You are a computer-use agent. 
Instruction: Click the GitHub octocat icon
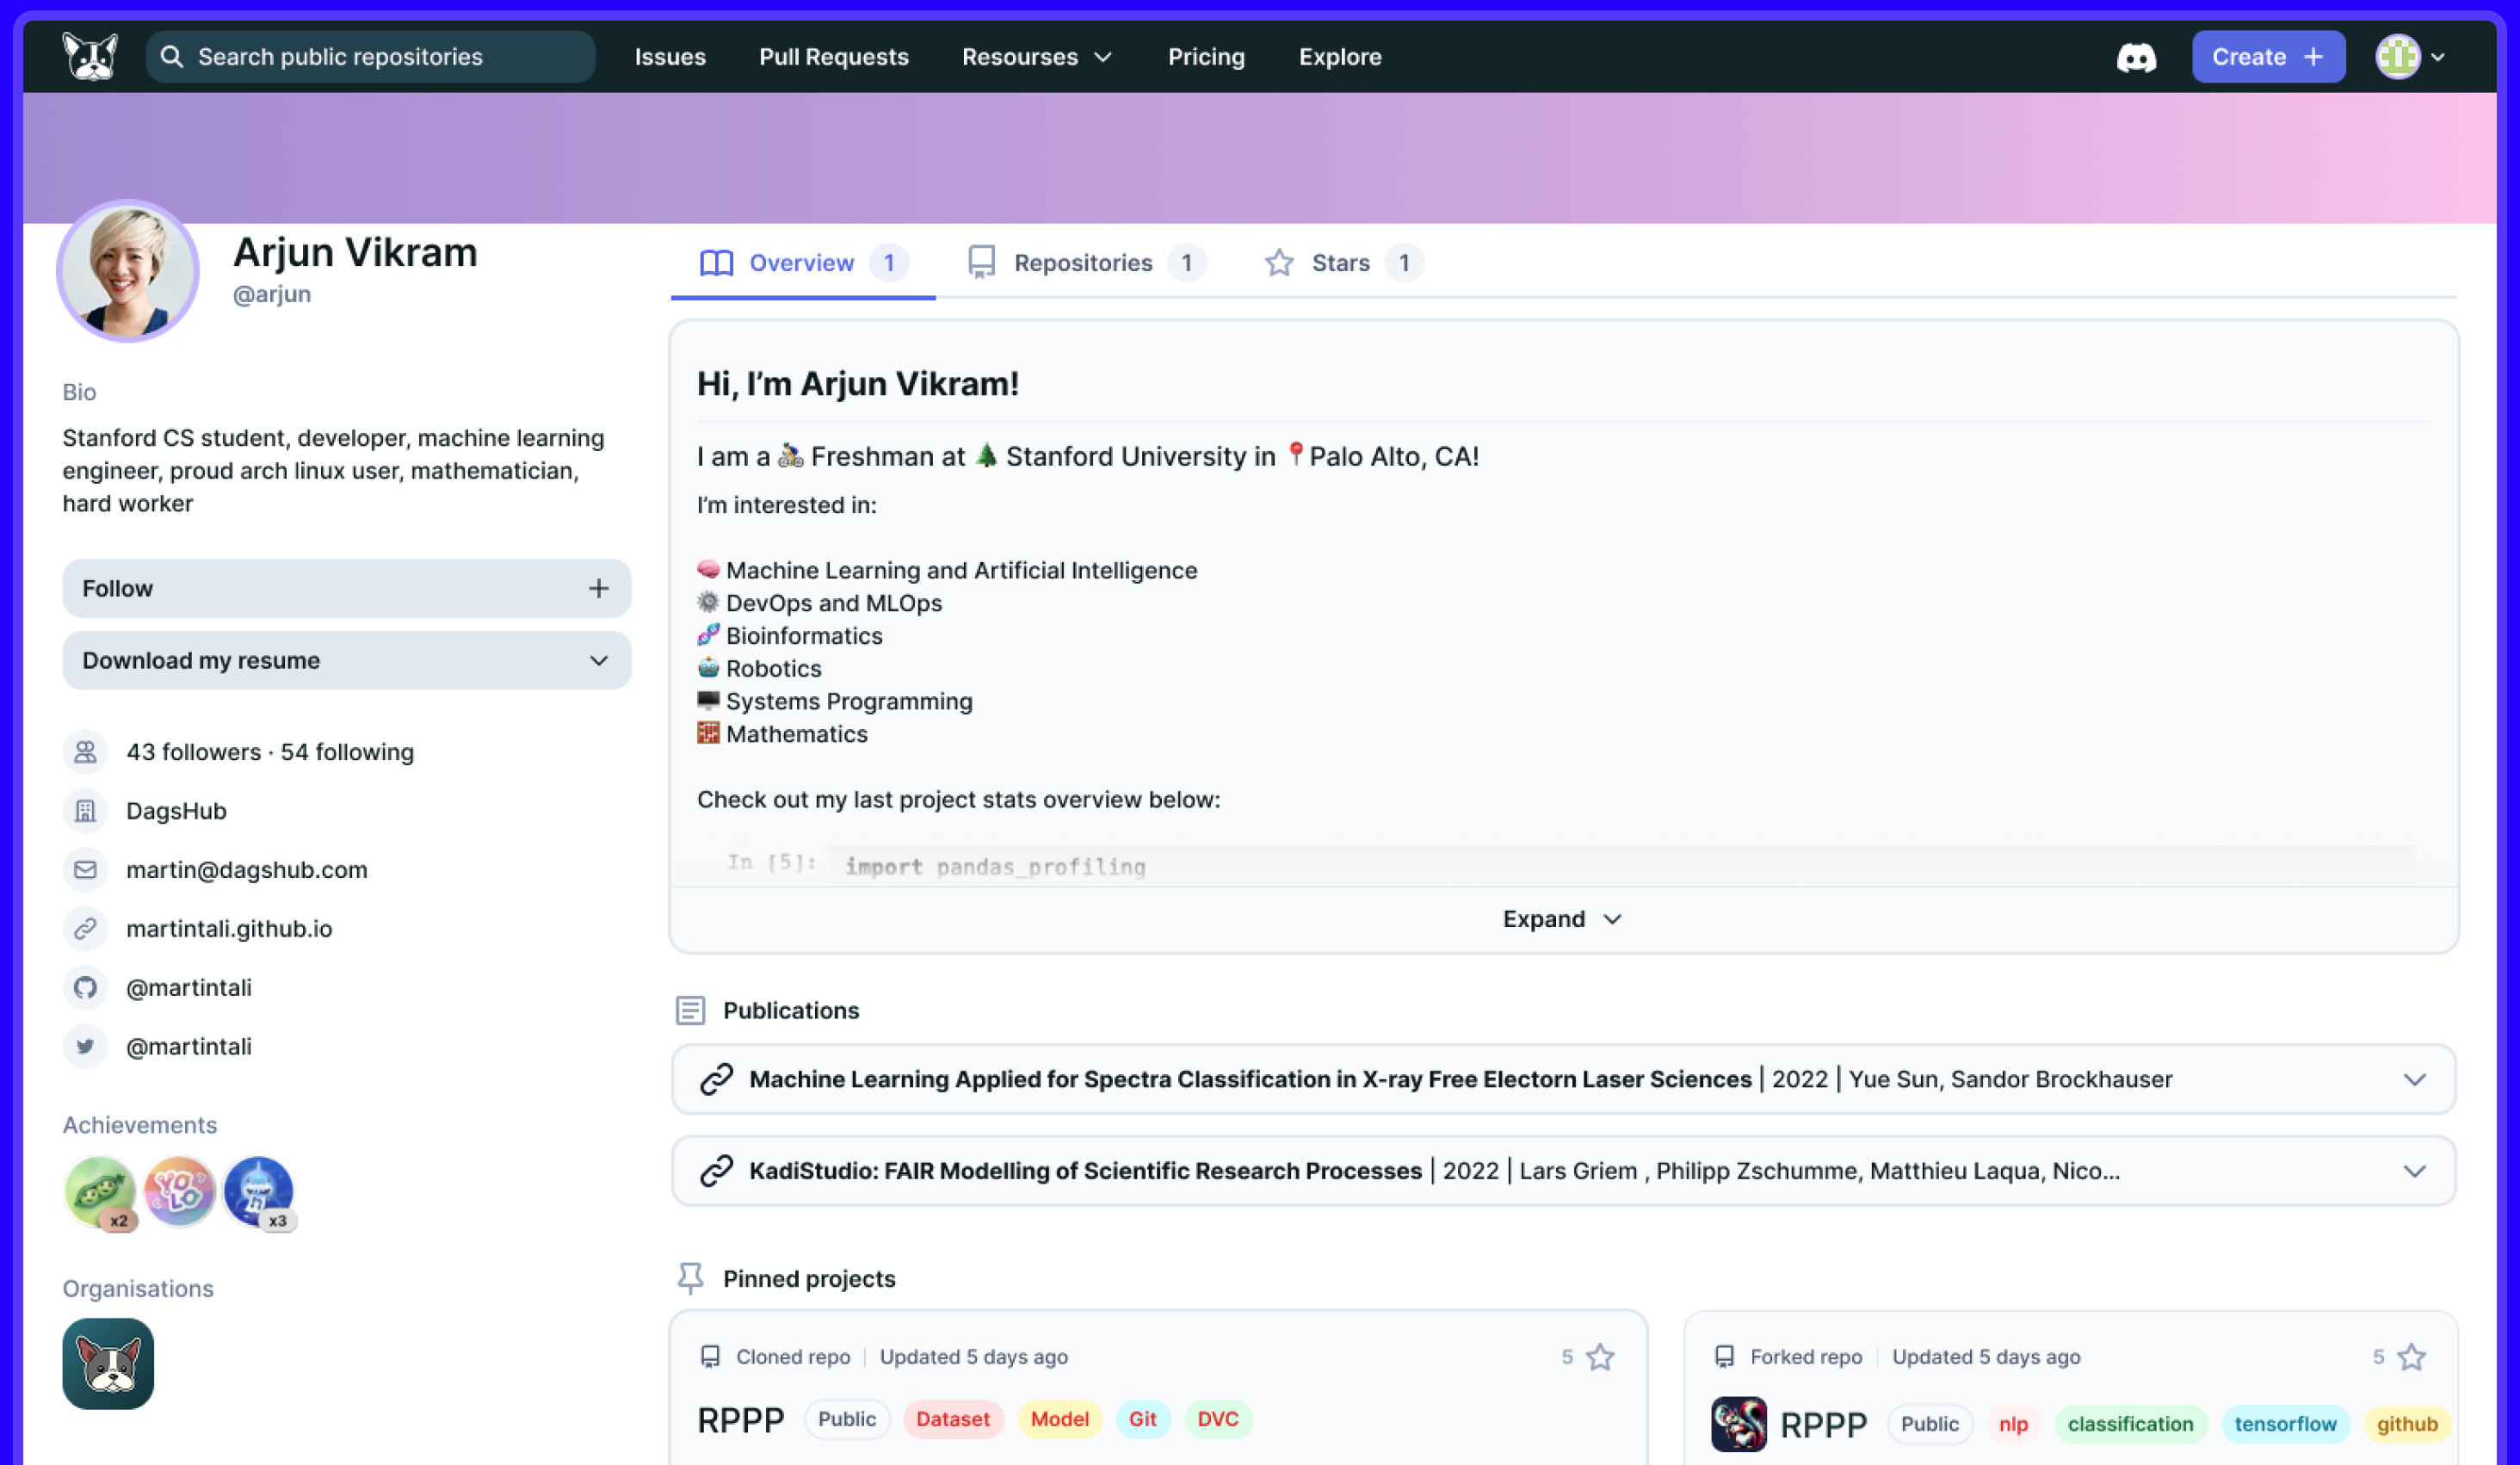pyautogui.click(x=85, y=988)
